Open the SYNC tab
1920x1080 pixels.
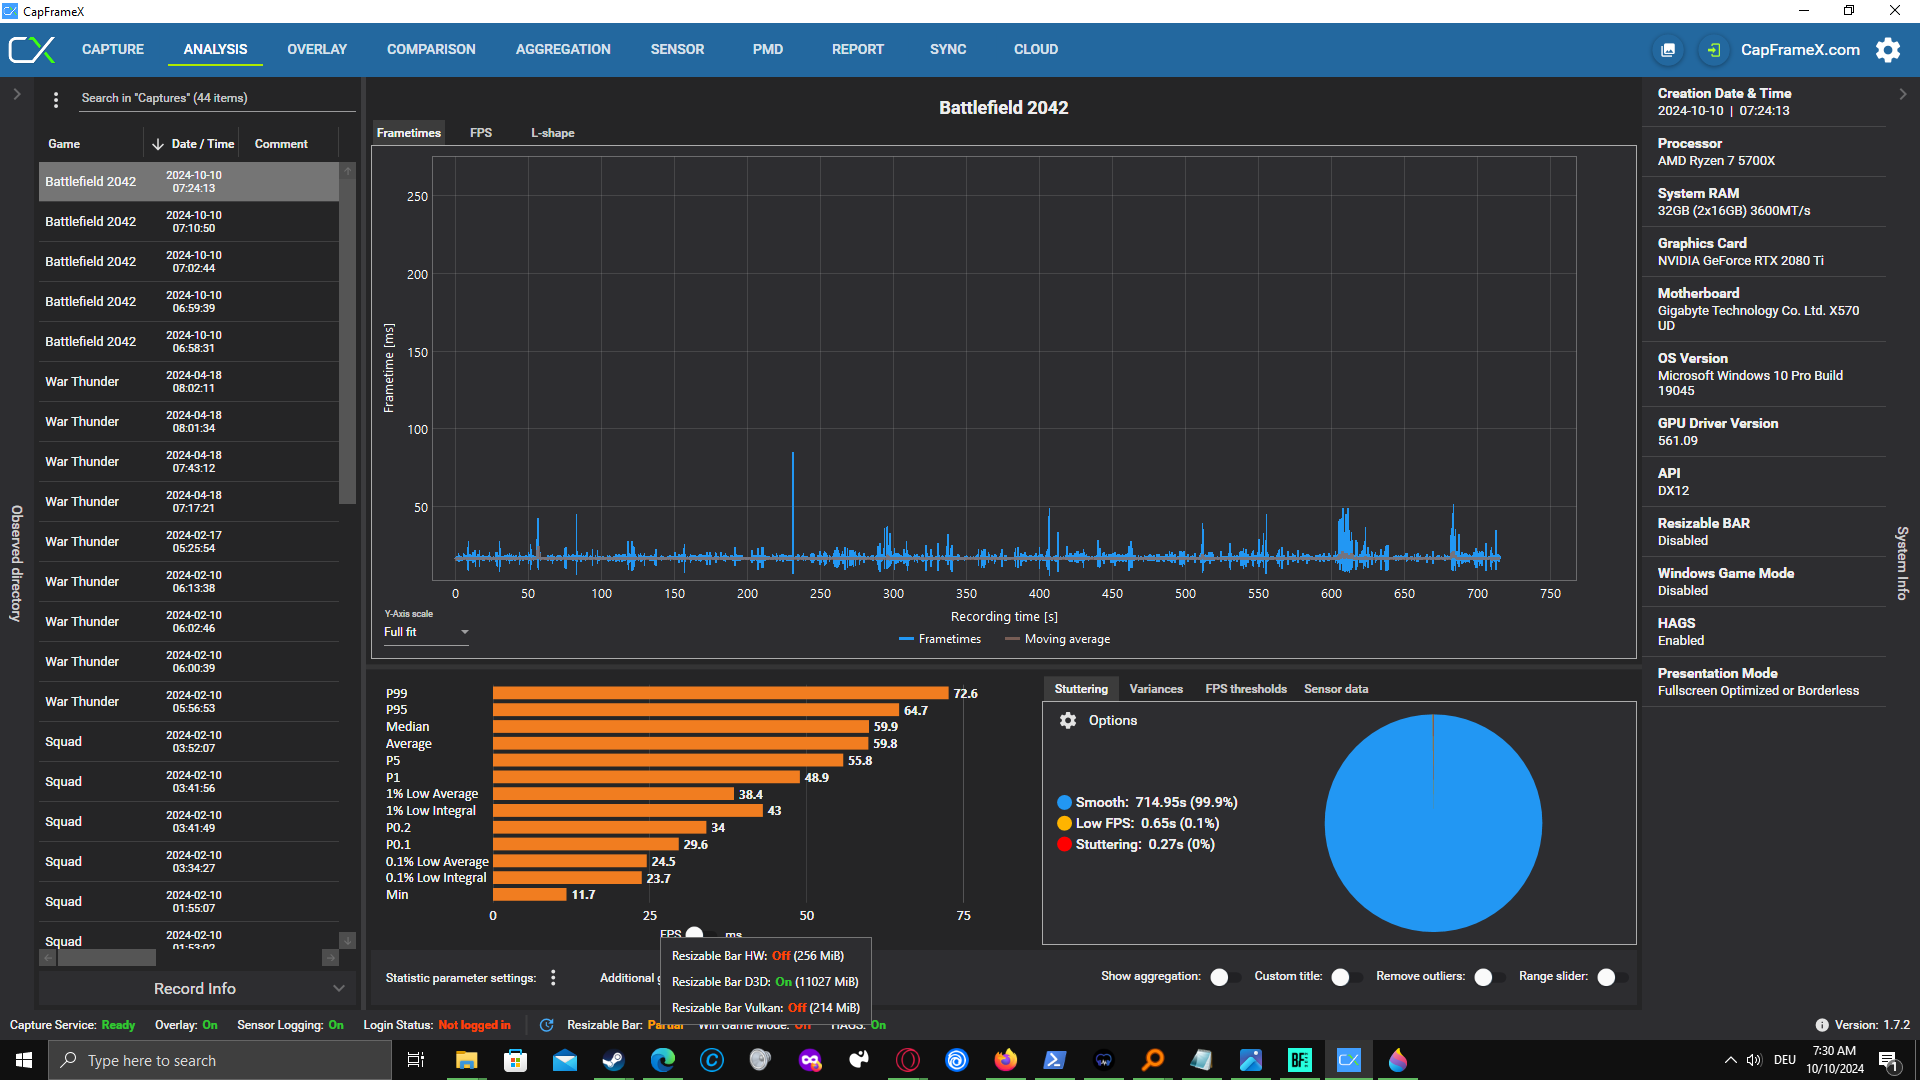(x=948, y=49)
